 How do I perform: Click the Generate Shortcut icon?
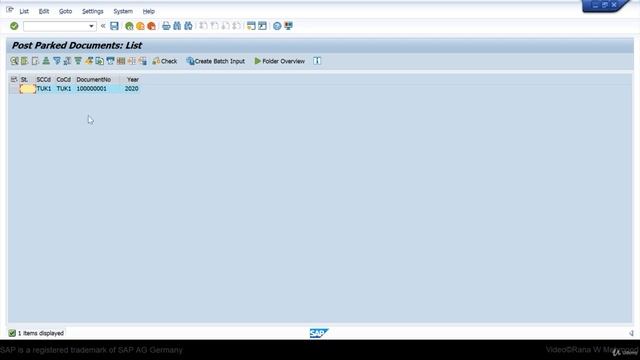click(x=262, y=26)
